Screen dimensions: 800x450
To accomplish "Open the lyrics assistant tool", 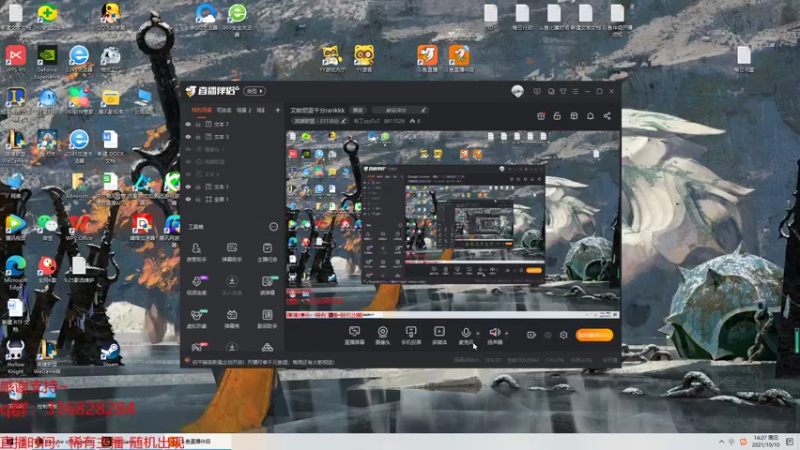I will 267,319.
